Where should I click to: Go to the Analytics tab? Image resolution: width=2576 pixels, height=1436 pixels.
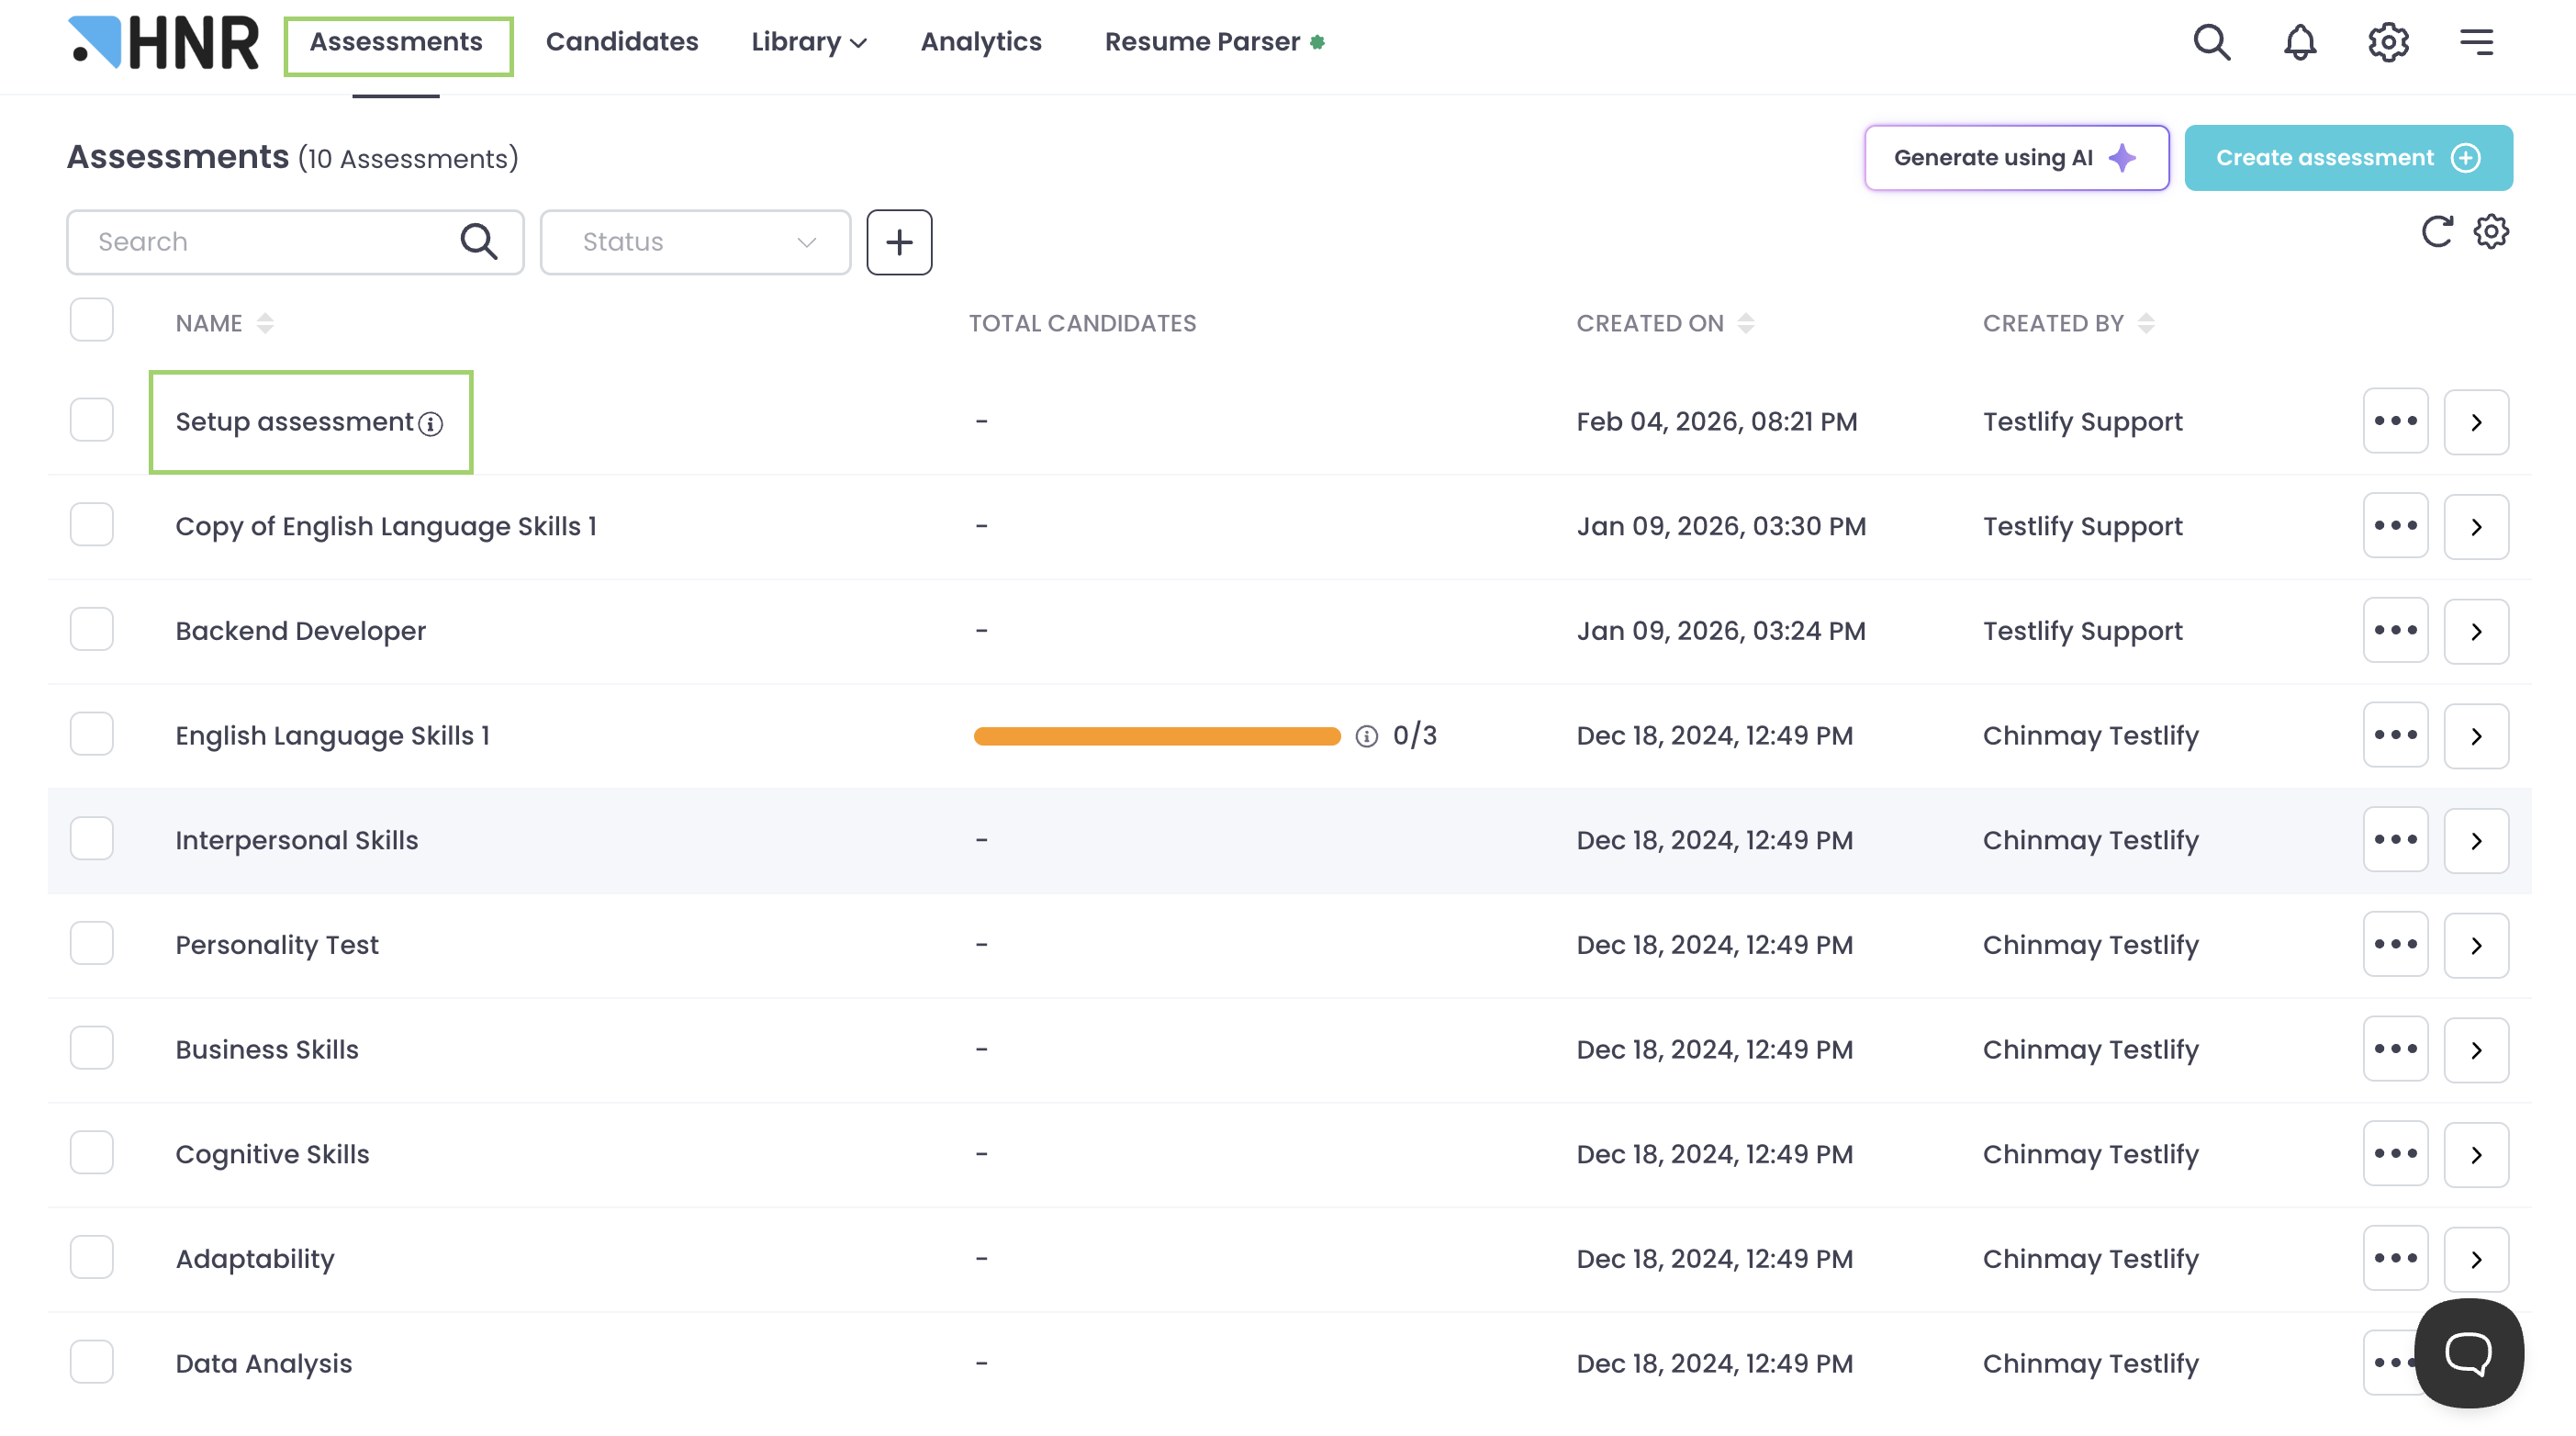click(x=980, y=42)
